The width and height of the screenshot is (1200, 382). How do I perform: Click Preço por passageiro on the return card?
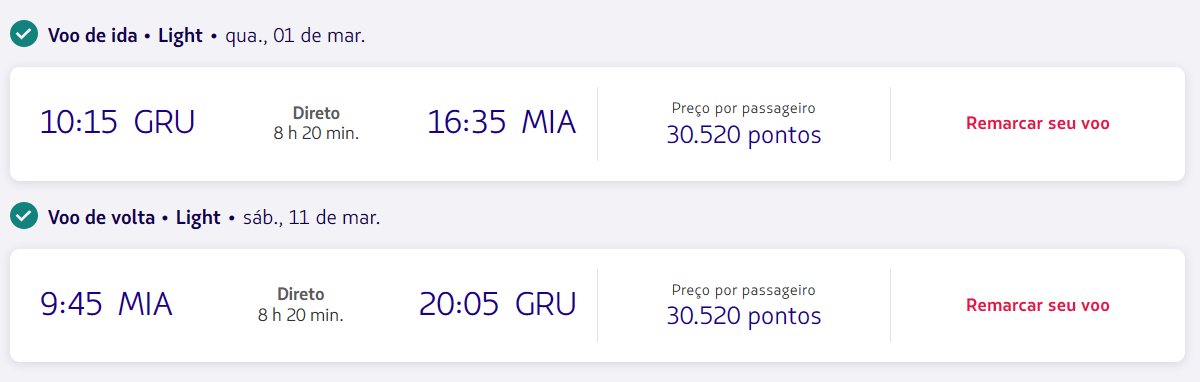click(x=744, y=290)
